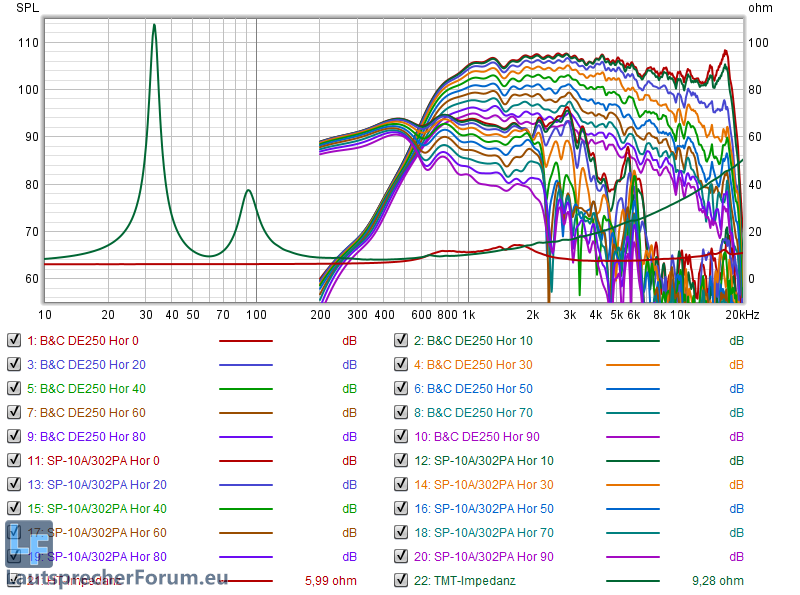Toggle checkbox for B&C DE250 Hor 10
Screen dimensions: 800x595
point(401,341)
